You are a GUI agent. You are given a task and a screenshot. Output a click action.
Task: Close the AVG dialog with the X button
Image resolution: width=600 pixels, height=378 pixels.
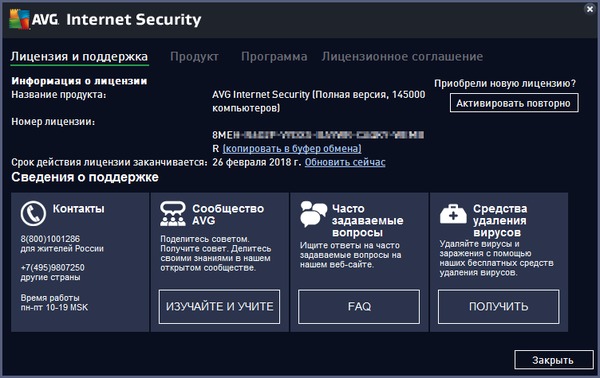[x=590, y=9]
